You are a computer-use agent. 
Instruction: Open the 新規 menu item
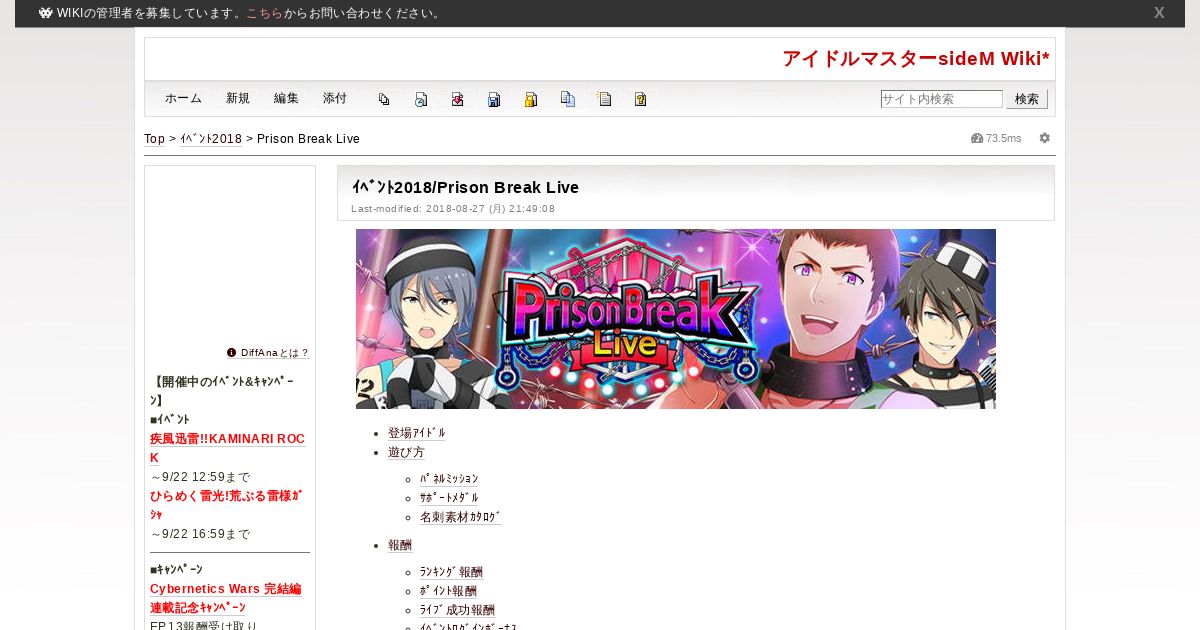pyautogui.click(x=238, y=98)
